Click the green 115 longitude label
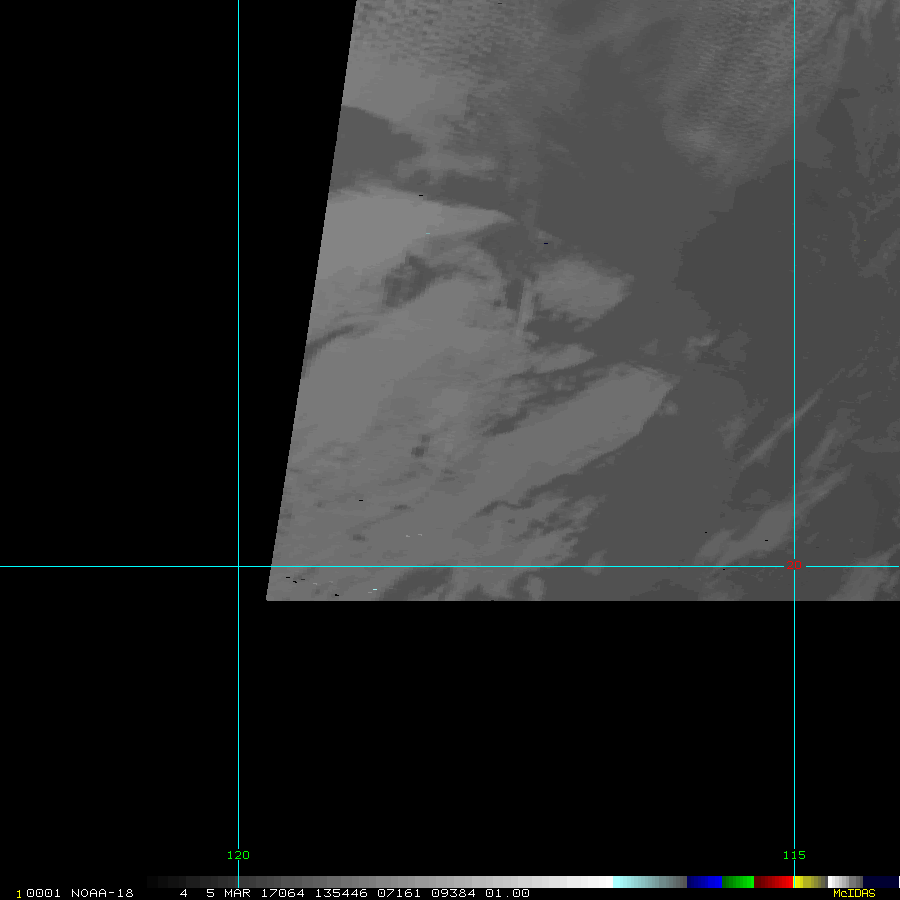Screen dimensions: 900x900 (794, 855)
